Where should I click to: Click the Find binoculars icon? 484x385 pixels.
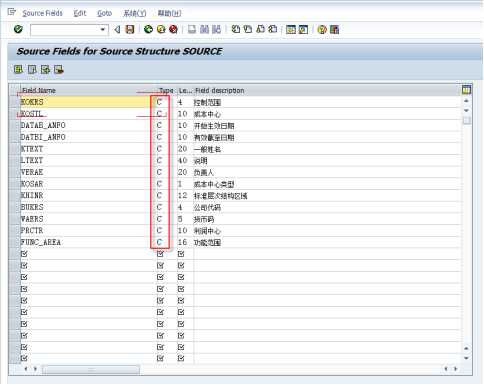204,29
